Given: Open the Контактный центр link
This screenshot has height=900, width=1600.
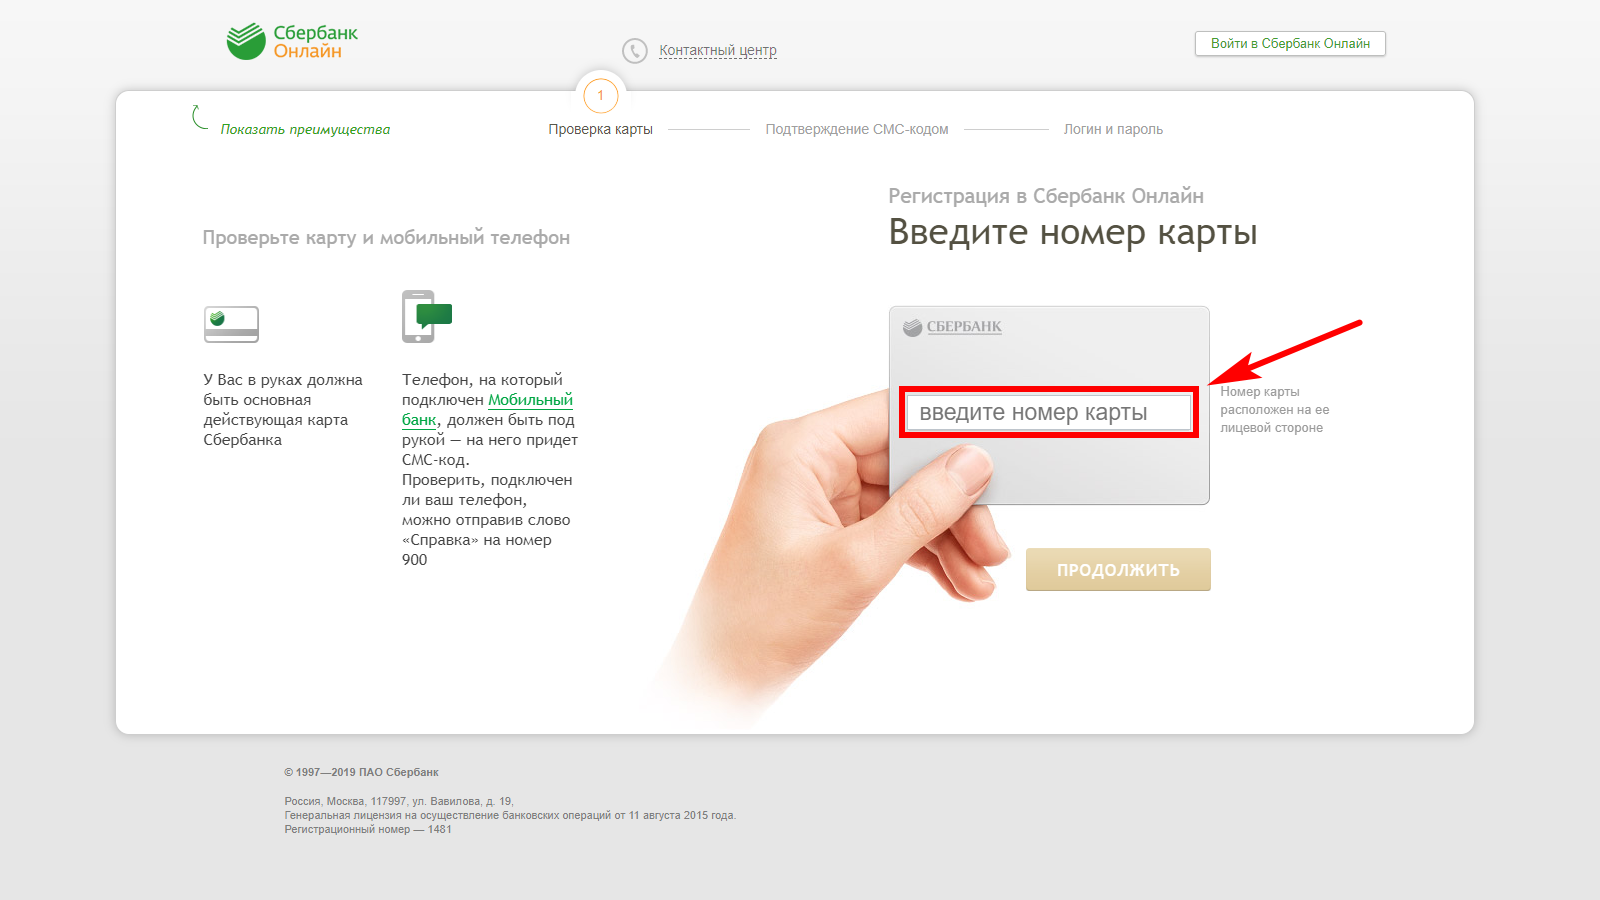Looking at the screenshot, I should [x=718, y=50].
